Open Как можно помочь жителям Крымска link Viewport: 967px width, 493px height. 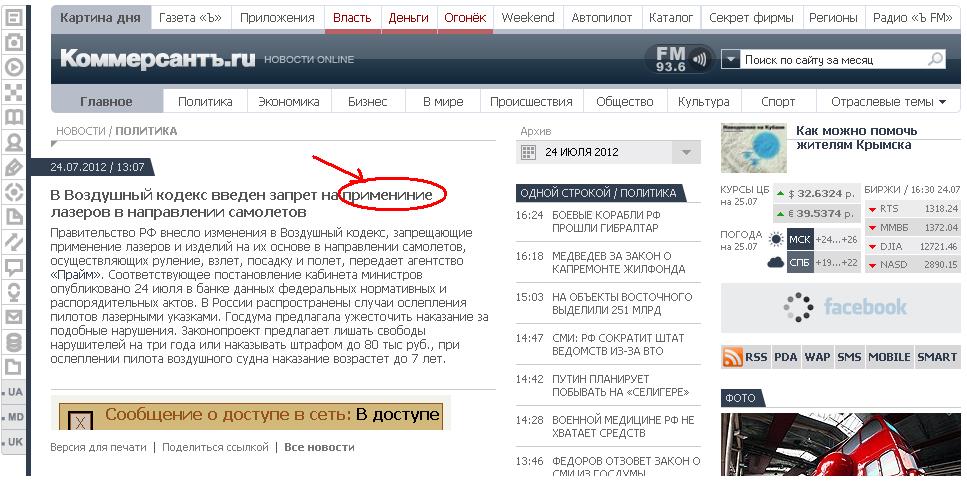tap(857, 138)
